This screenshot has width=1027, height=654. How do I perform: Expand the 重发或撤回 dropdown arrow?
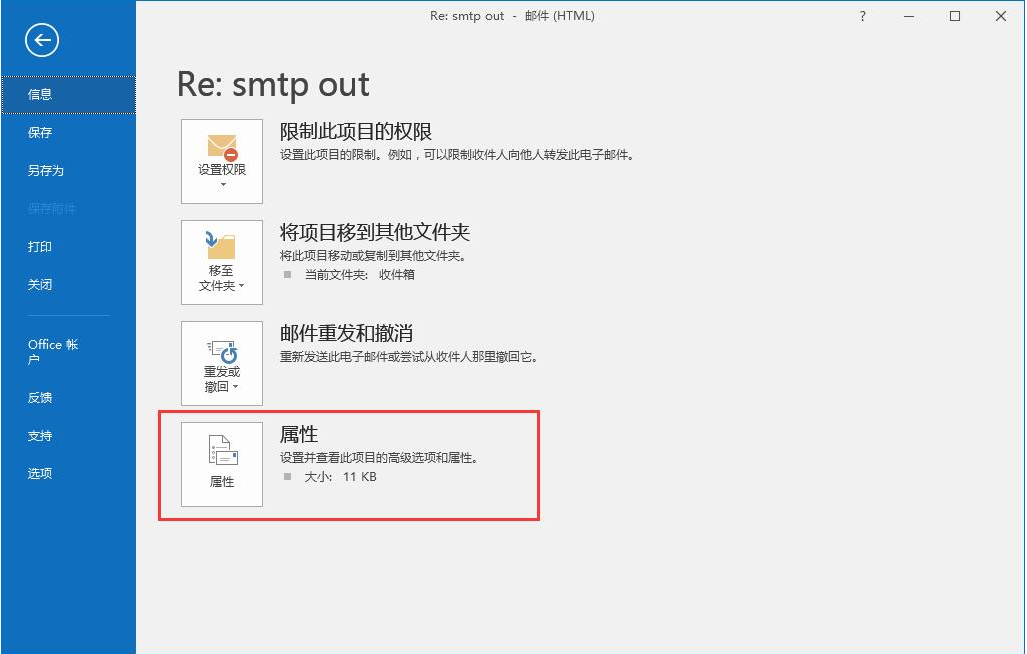(235, 387)
